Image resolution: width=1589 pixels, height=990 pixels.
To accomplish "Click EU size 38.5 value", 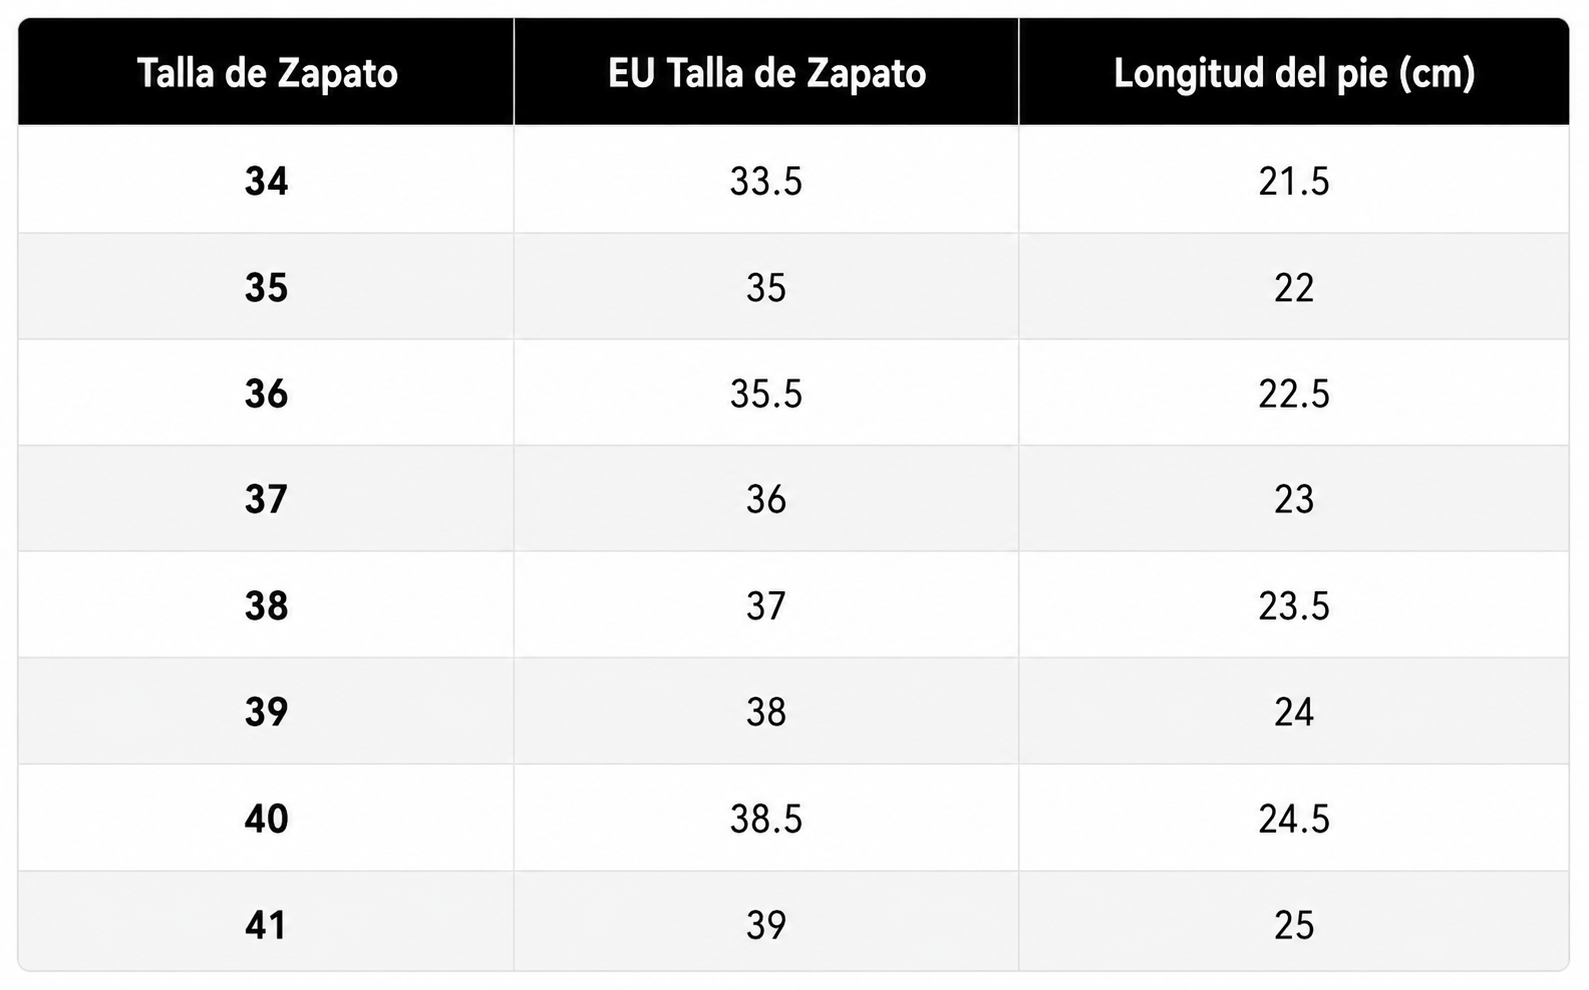I will (766, 818).
